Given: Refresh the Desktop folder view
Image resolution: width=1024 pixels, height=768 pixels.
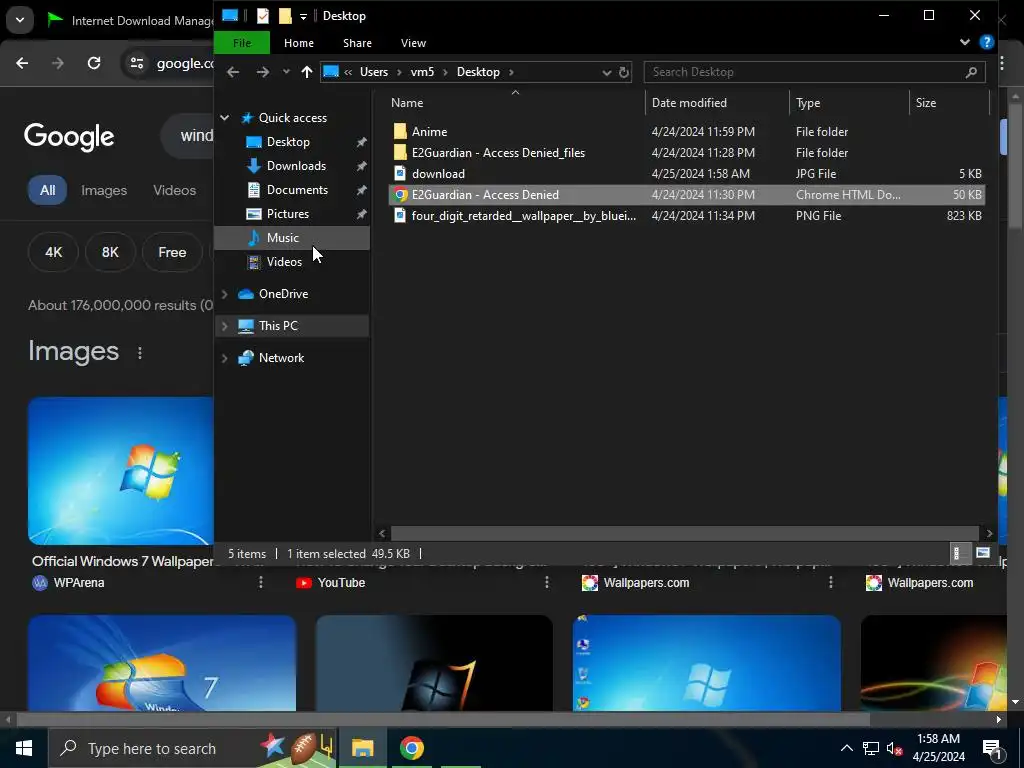Looking at the screenshot, I should click(x=624, y=72).
